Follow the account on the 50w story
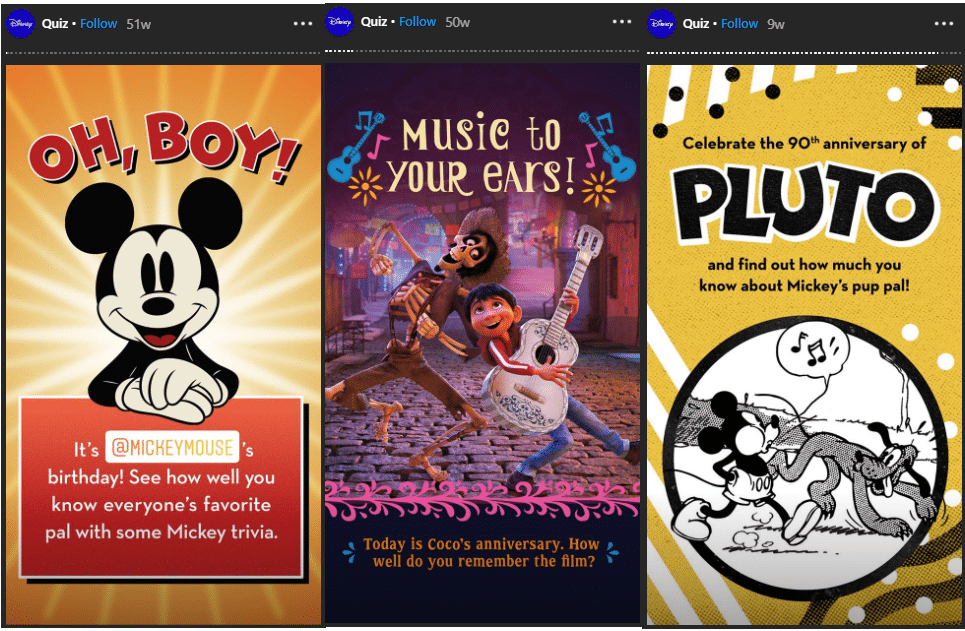Viewport: 965px width, 631px height. 417,22
